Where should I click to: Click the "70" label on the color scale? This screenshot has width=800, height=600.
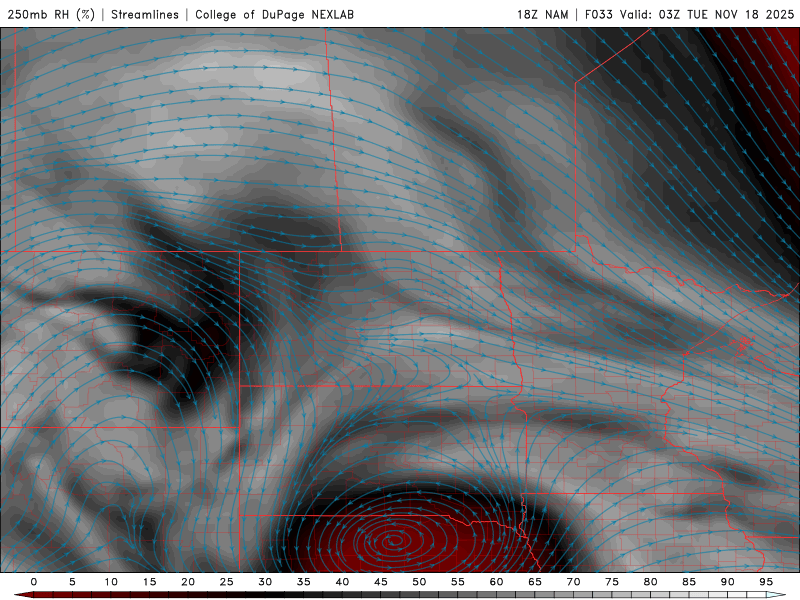pyautogui.click(x=573, y=582)
